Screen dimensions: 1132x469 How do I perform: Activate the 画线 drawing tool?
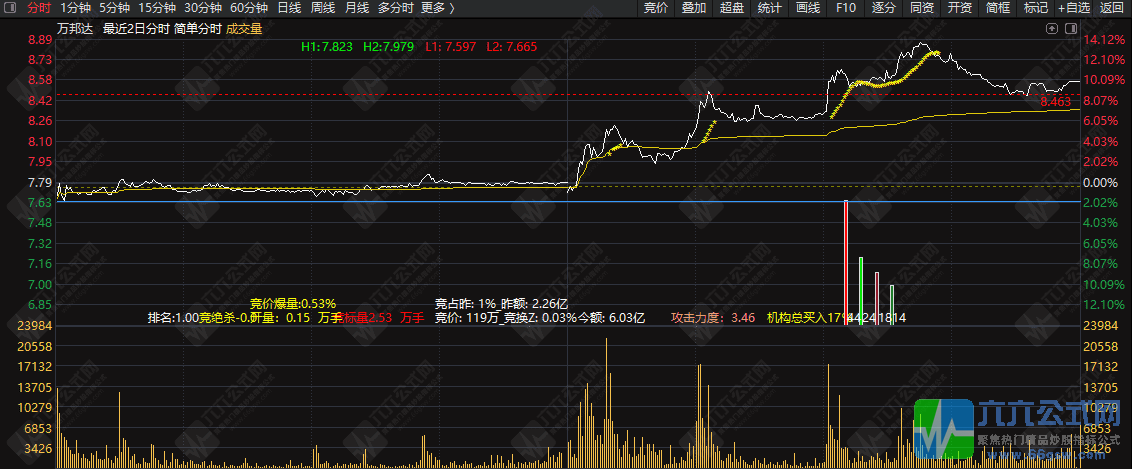[808, 9]
